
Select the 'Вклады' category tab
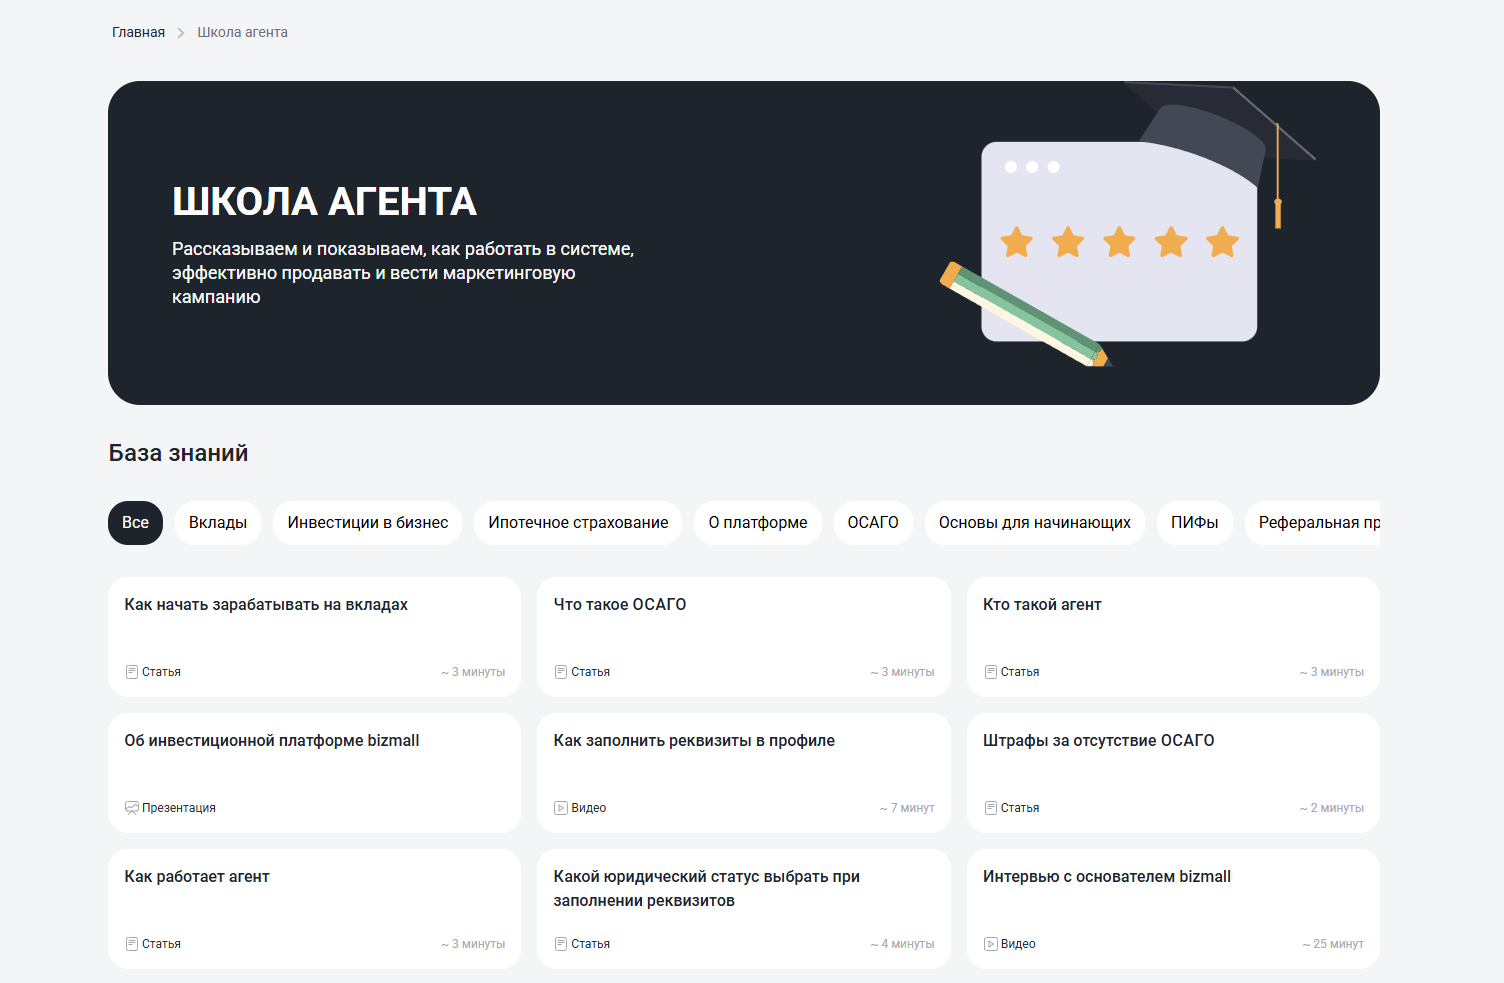[218, 522]
